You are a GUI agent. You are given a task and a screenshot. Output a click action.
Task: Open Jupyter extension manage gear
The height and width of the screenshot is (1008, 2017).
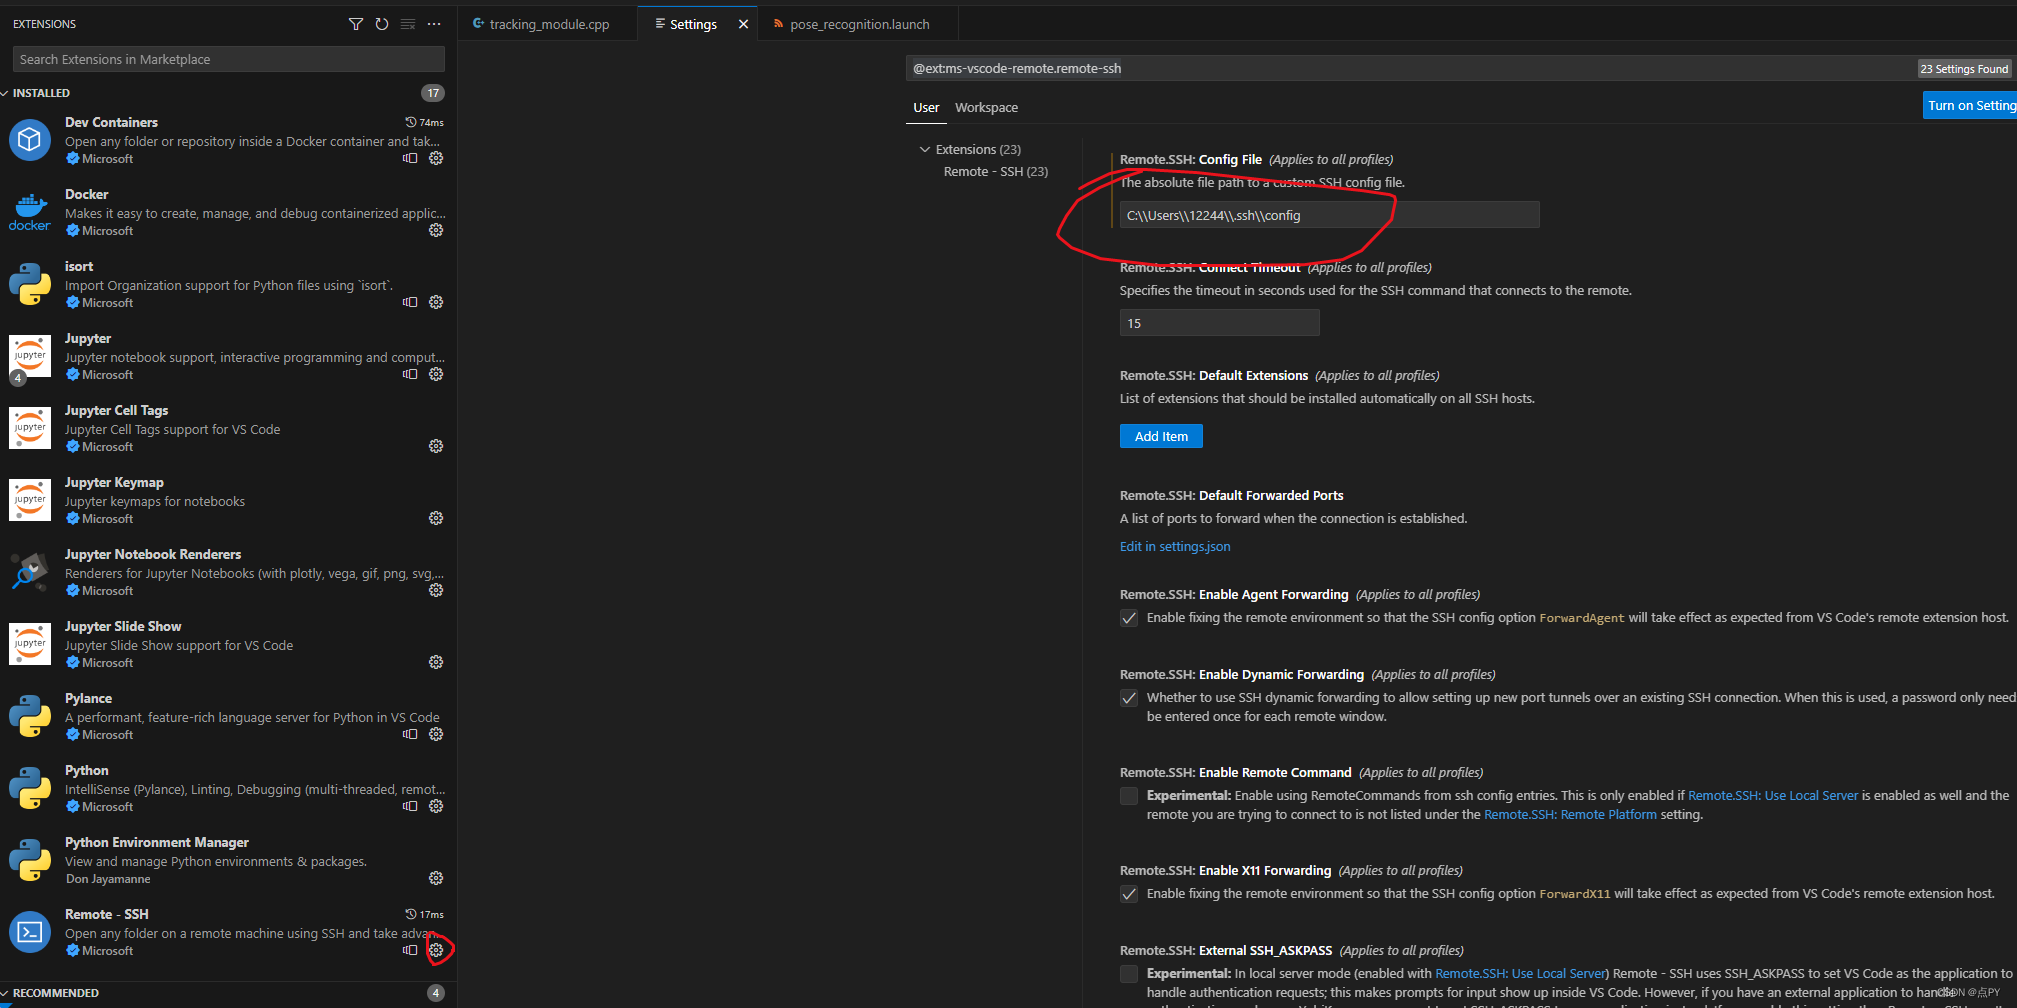(436, 374)
